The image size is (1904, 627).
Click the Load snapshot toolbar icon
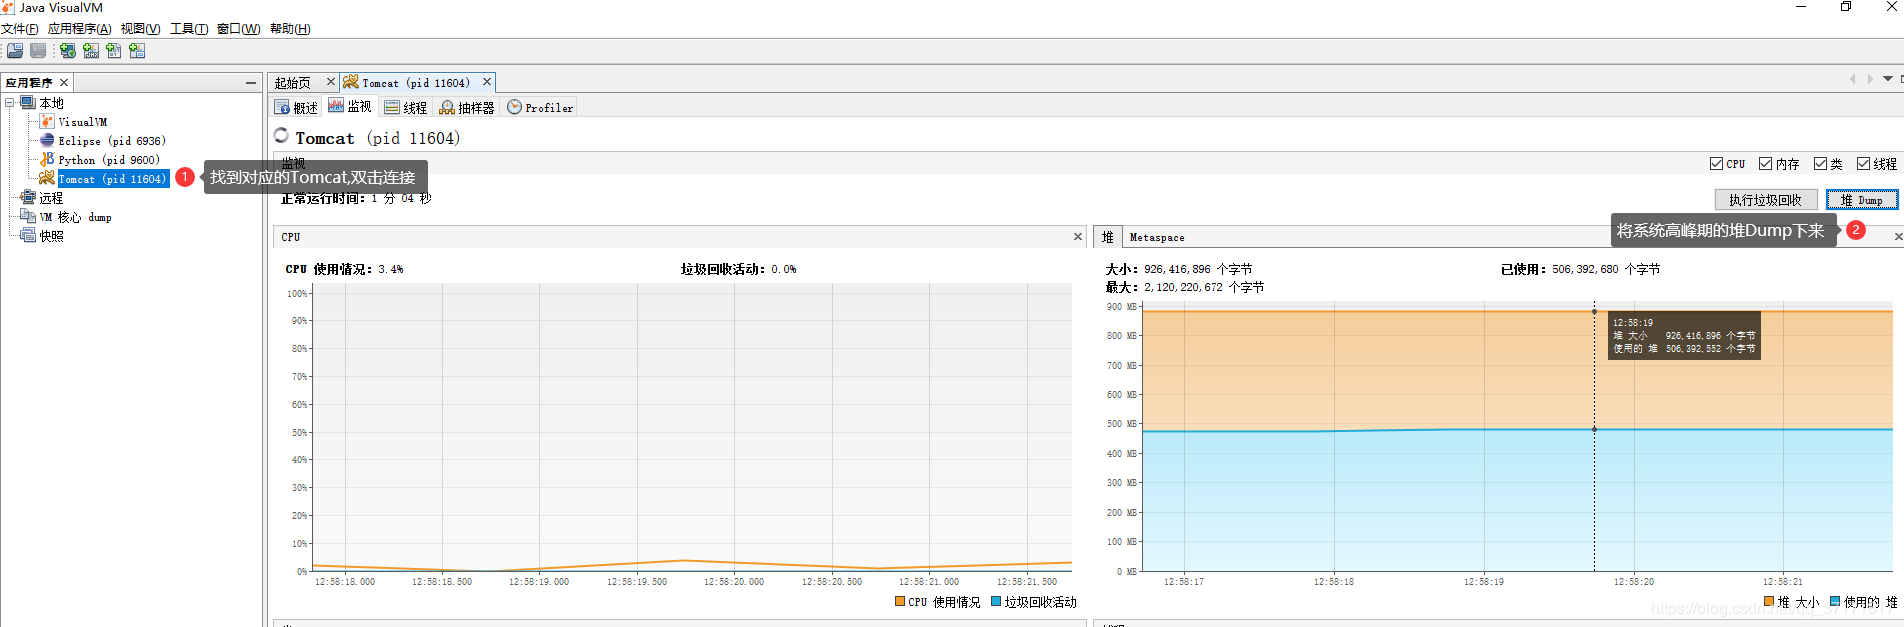[x=15, y=50]
